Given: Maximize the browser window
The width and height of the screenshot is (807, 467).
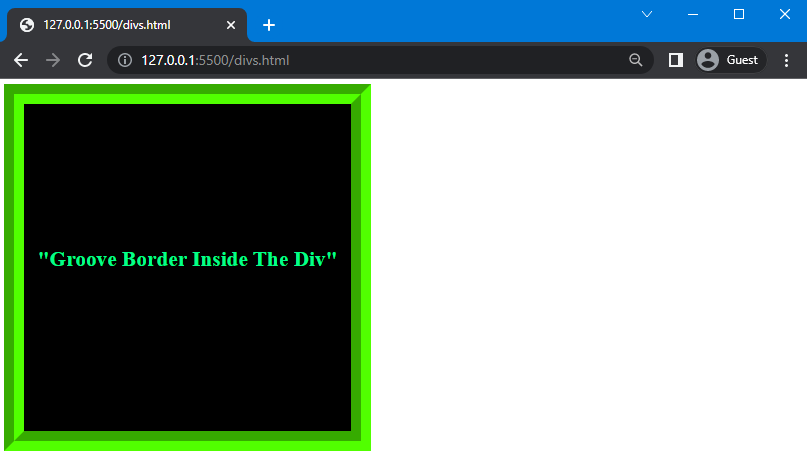Looking at the screenshot, I should [739, 14].
